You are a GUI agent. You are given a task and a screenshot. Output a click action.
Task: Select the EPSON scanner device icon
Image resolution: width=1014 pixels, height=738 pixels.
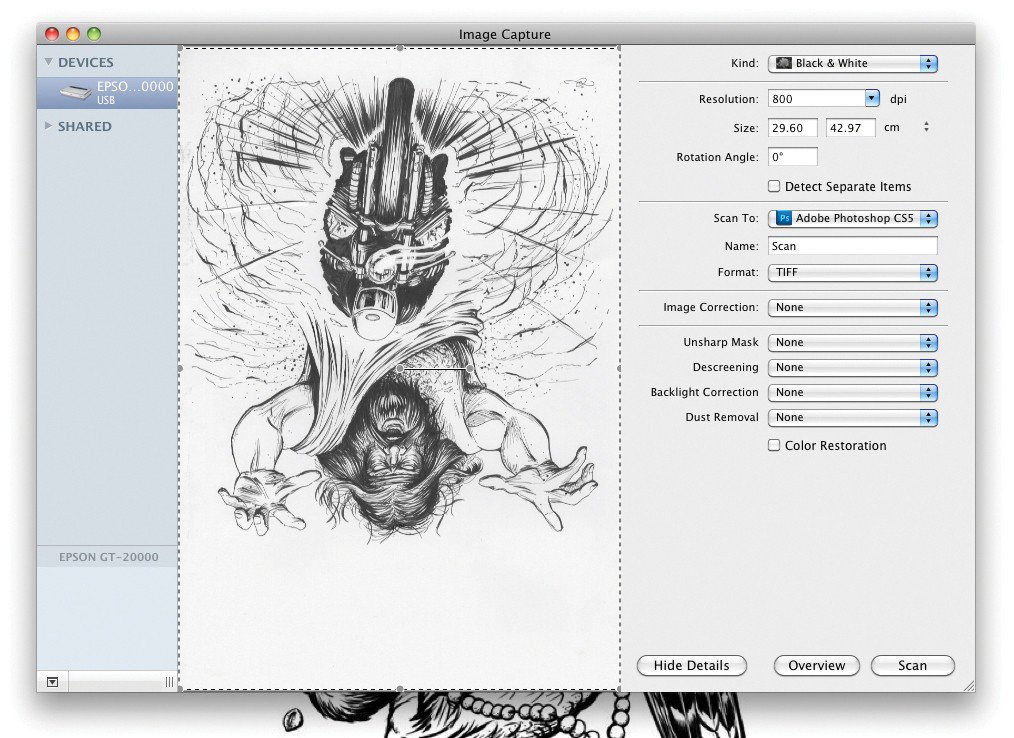point(76,92)
